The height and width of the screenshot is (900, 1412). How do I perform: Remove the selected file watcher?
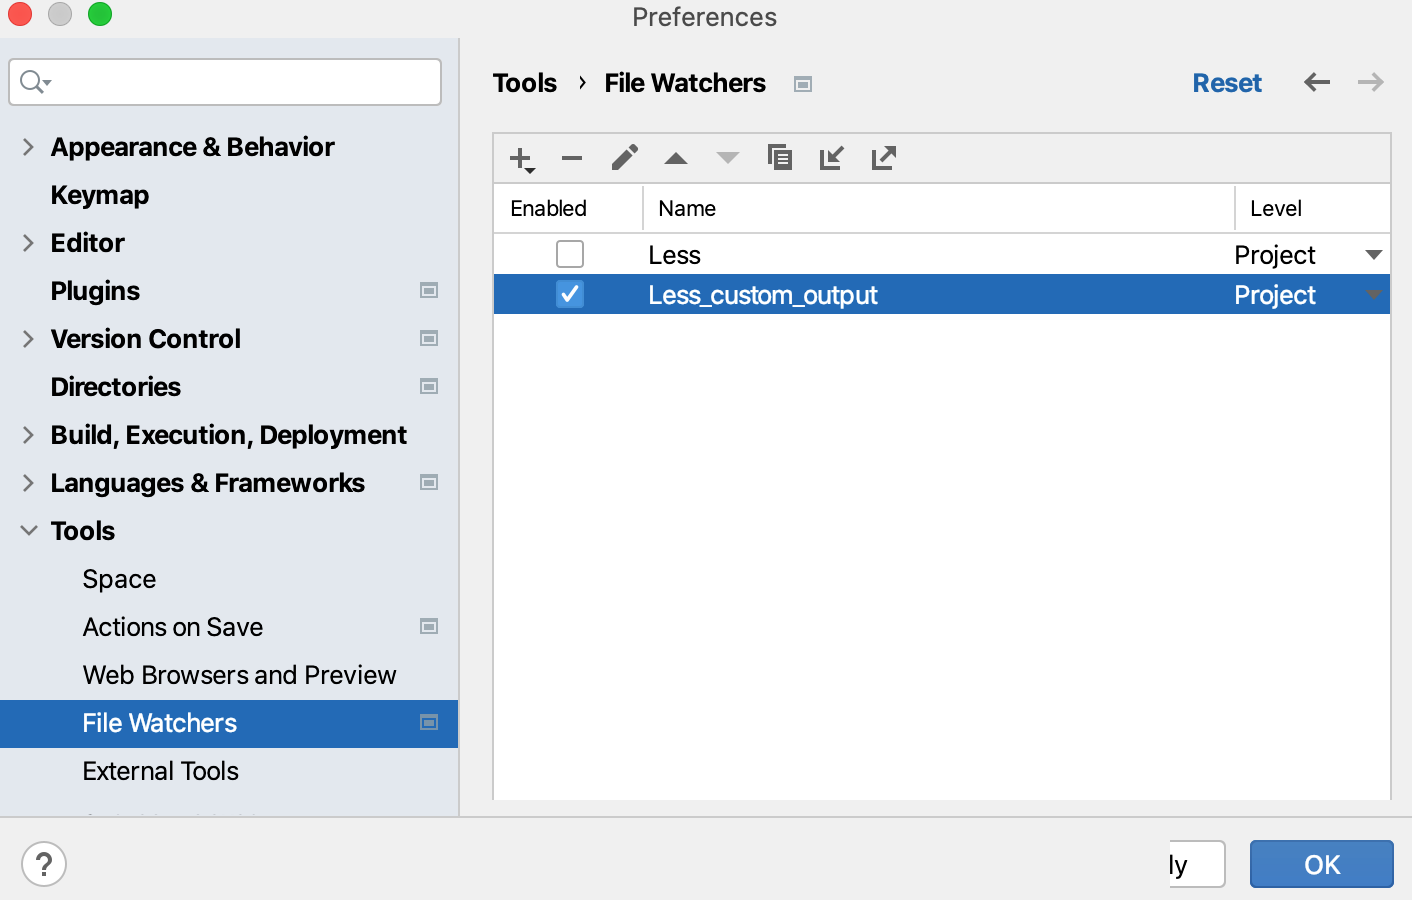pyautogui.click(x=571, y=158)
